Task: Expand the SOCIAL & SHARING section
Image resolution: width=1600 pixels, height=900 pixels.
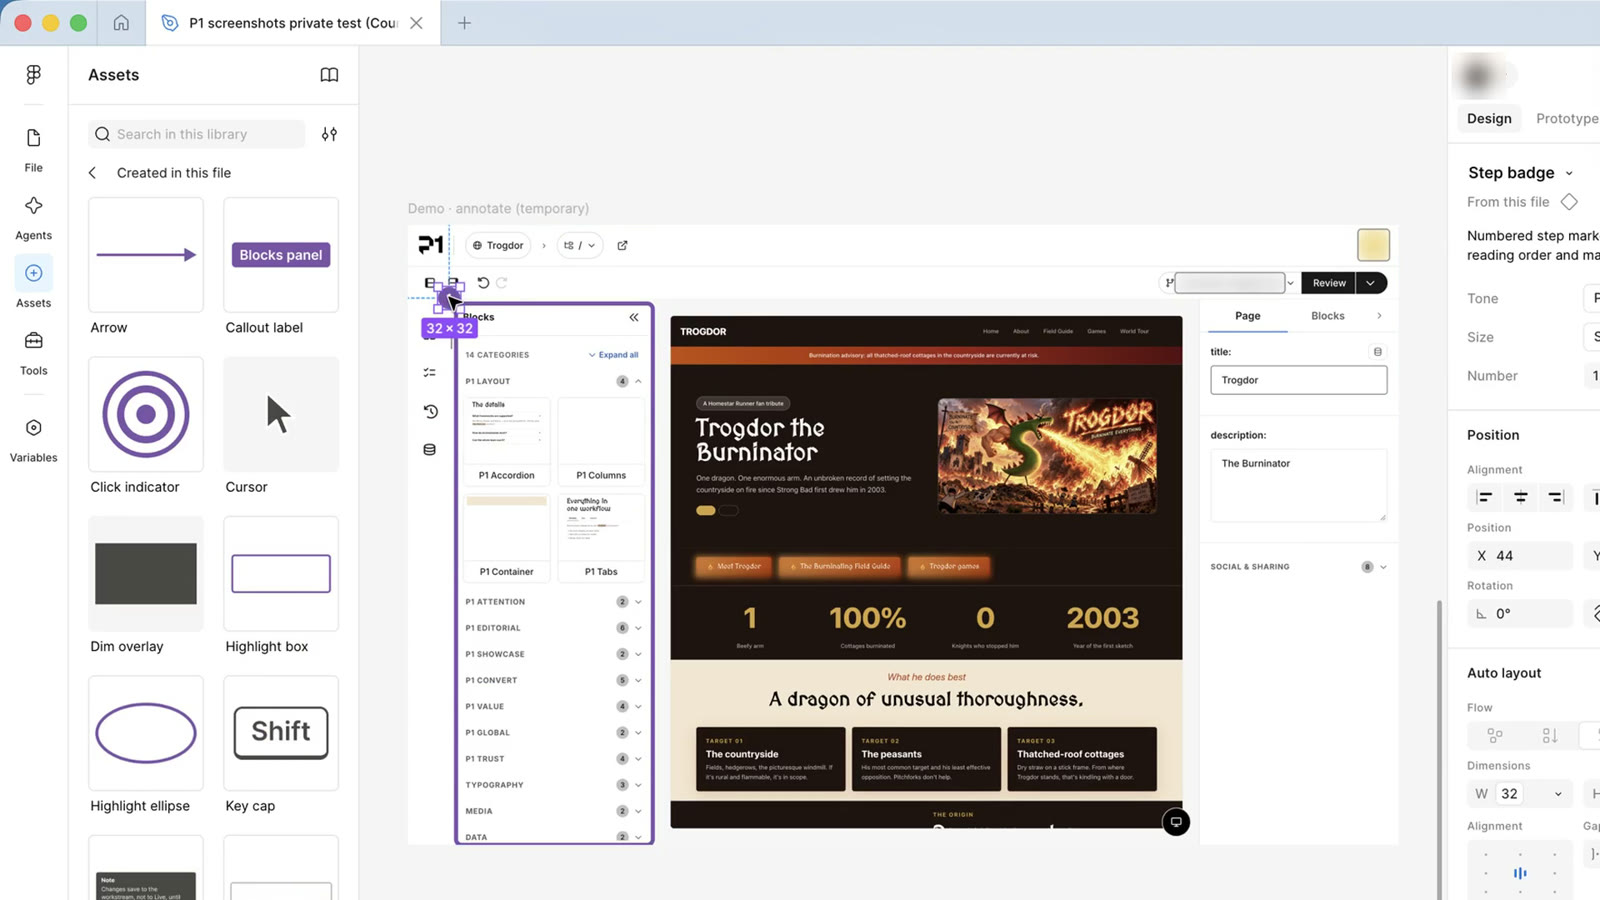Action: [1383, 567]
